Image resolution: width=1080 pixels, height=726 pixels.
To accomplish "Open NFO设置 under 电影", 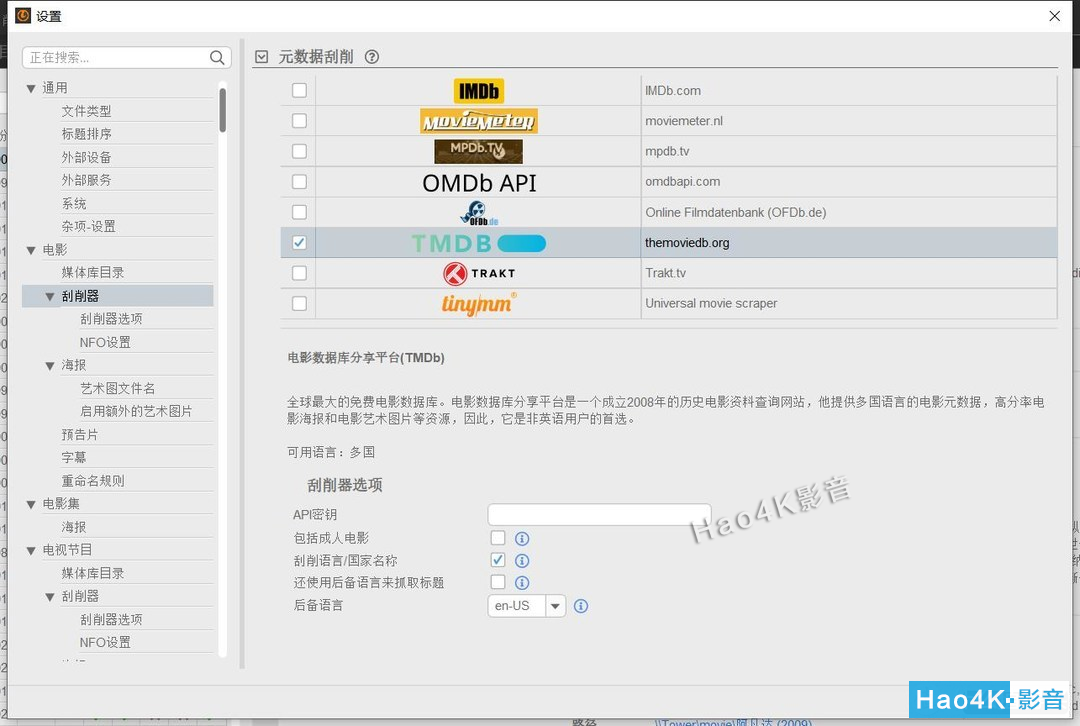I will tap(105, 342).
